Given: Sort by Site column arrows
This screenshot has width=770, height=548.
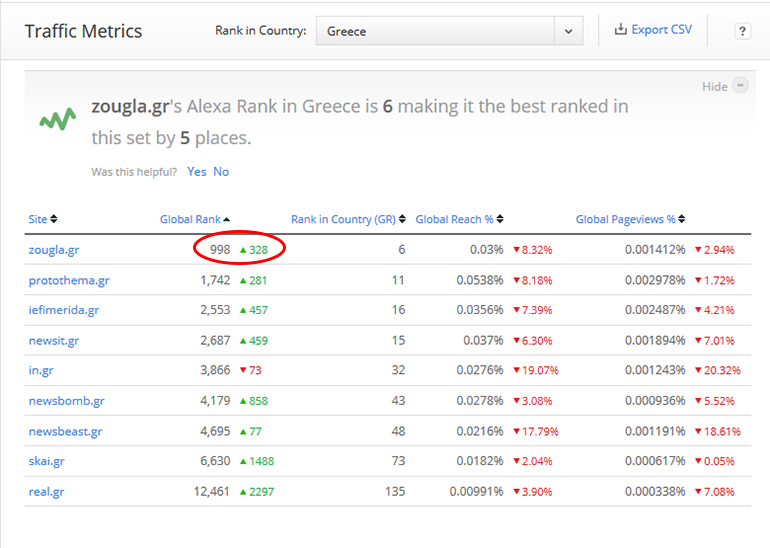Looking at the screenshot, I should 54,219.
